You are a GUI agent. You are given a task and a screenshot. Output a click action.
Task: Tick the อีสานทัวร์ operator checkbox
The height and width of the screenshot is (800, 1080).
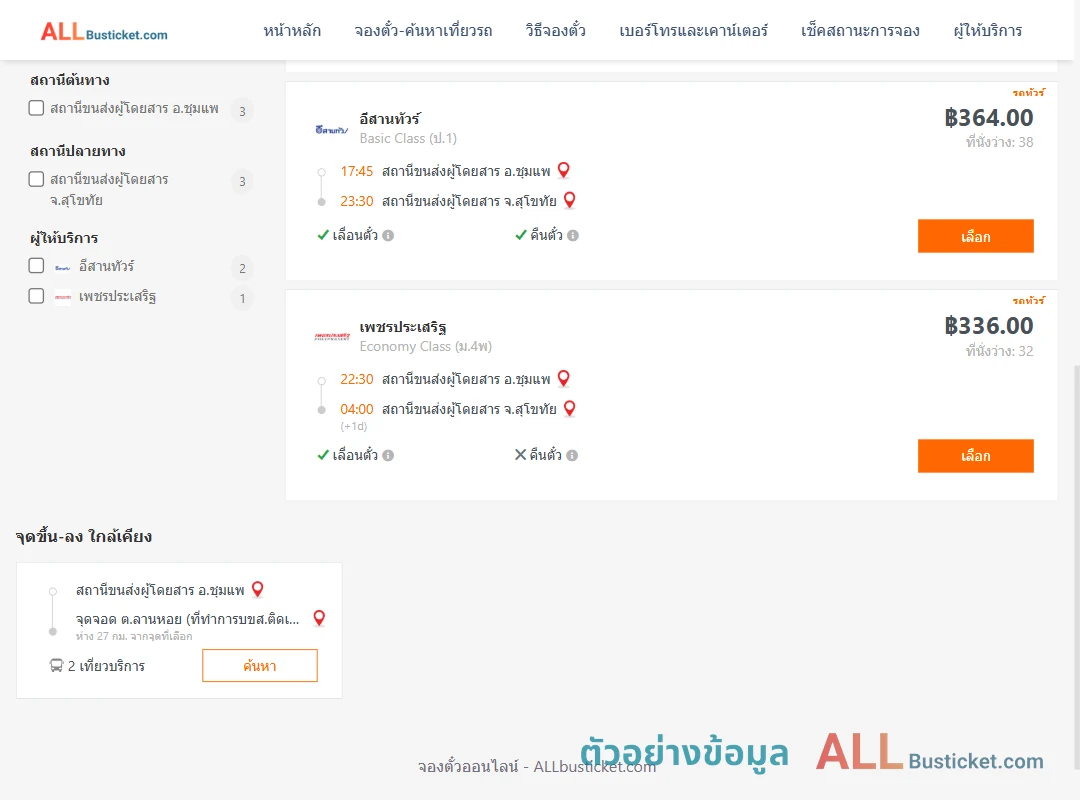(37, 266)
